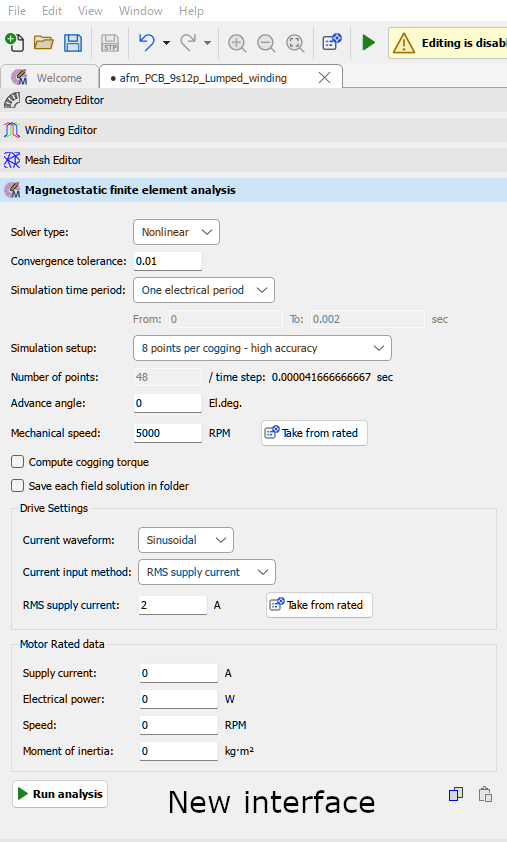Collapse the Magnetostatic finite element analysis section
Image resolution: width=507 pixels, height=842 pixels.
coord(254,190)
